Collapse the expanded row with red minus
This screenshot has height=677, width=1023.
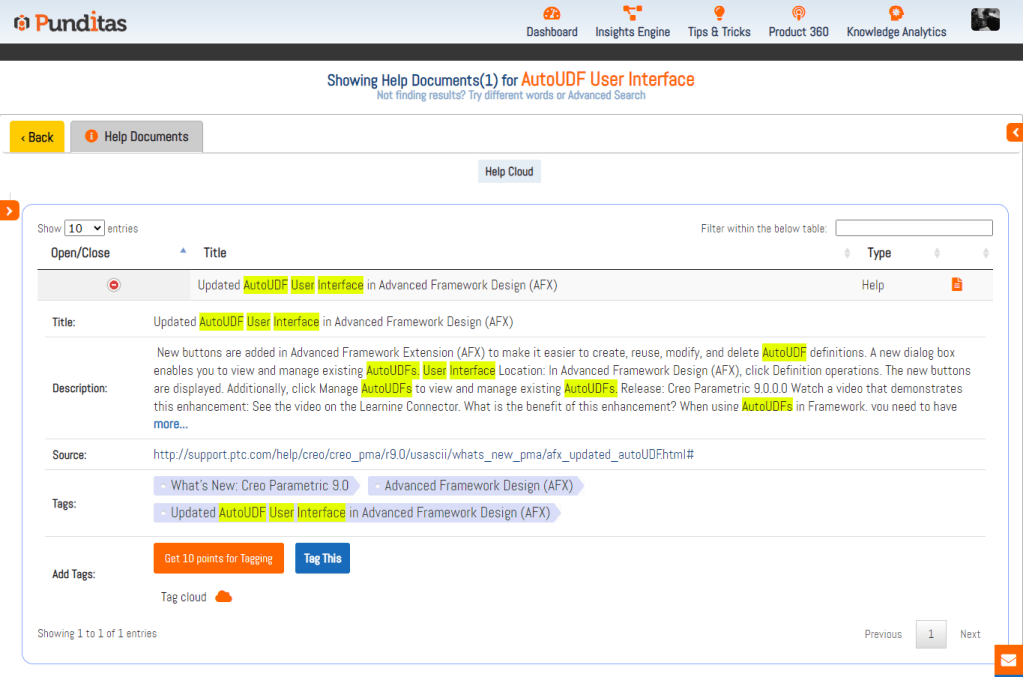pyautogui.click(x=114, y=285)
